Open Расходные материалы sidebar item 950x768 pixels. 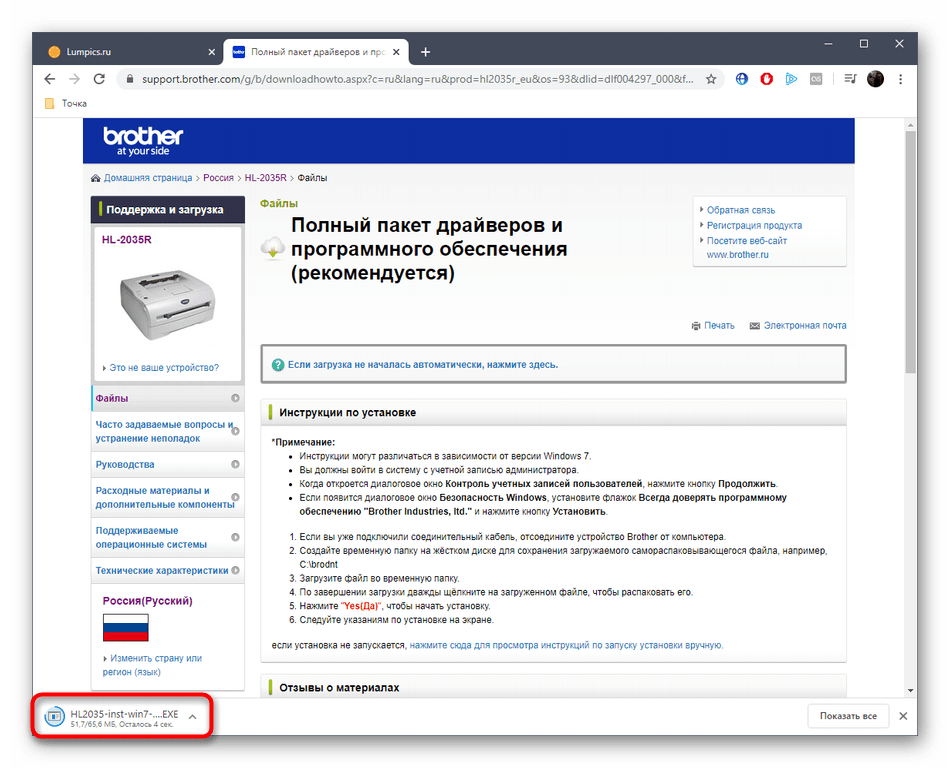(167, 497)
